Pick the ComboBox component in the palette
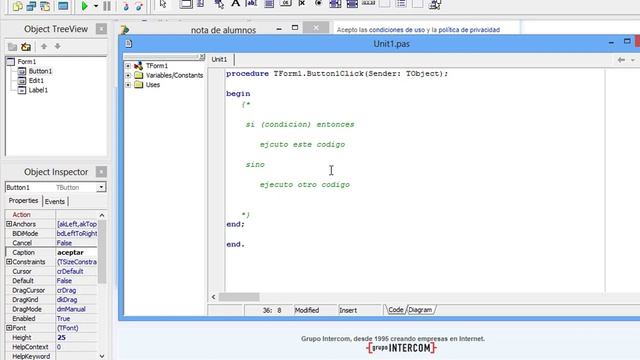The image size is (640, 360). 352,4
